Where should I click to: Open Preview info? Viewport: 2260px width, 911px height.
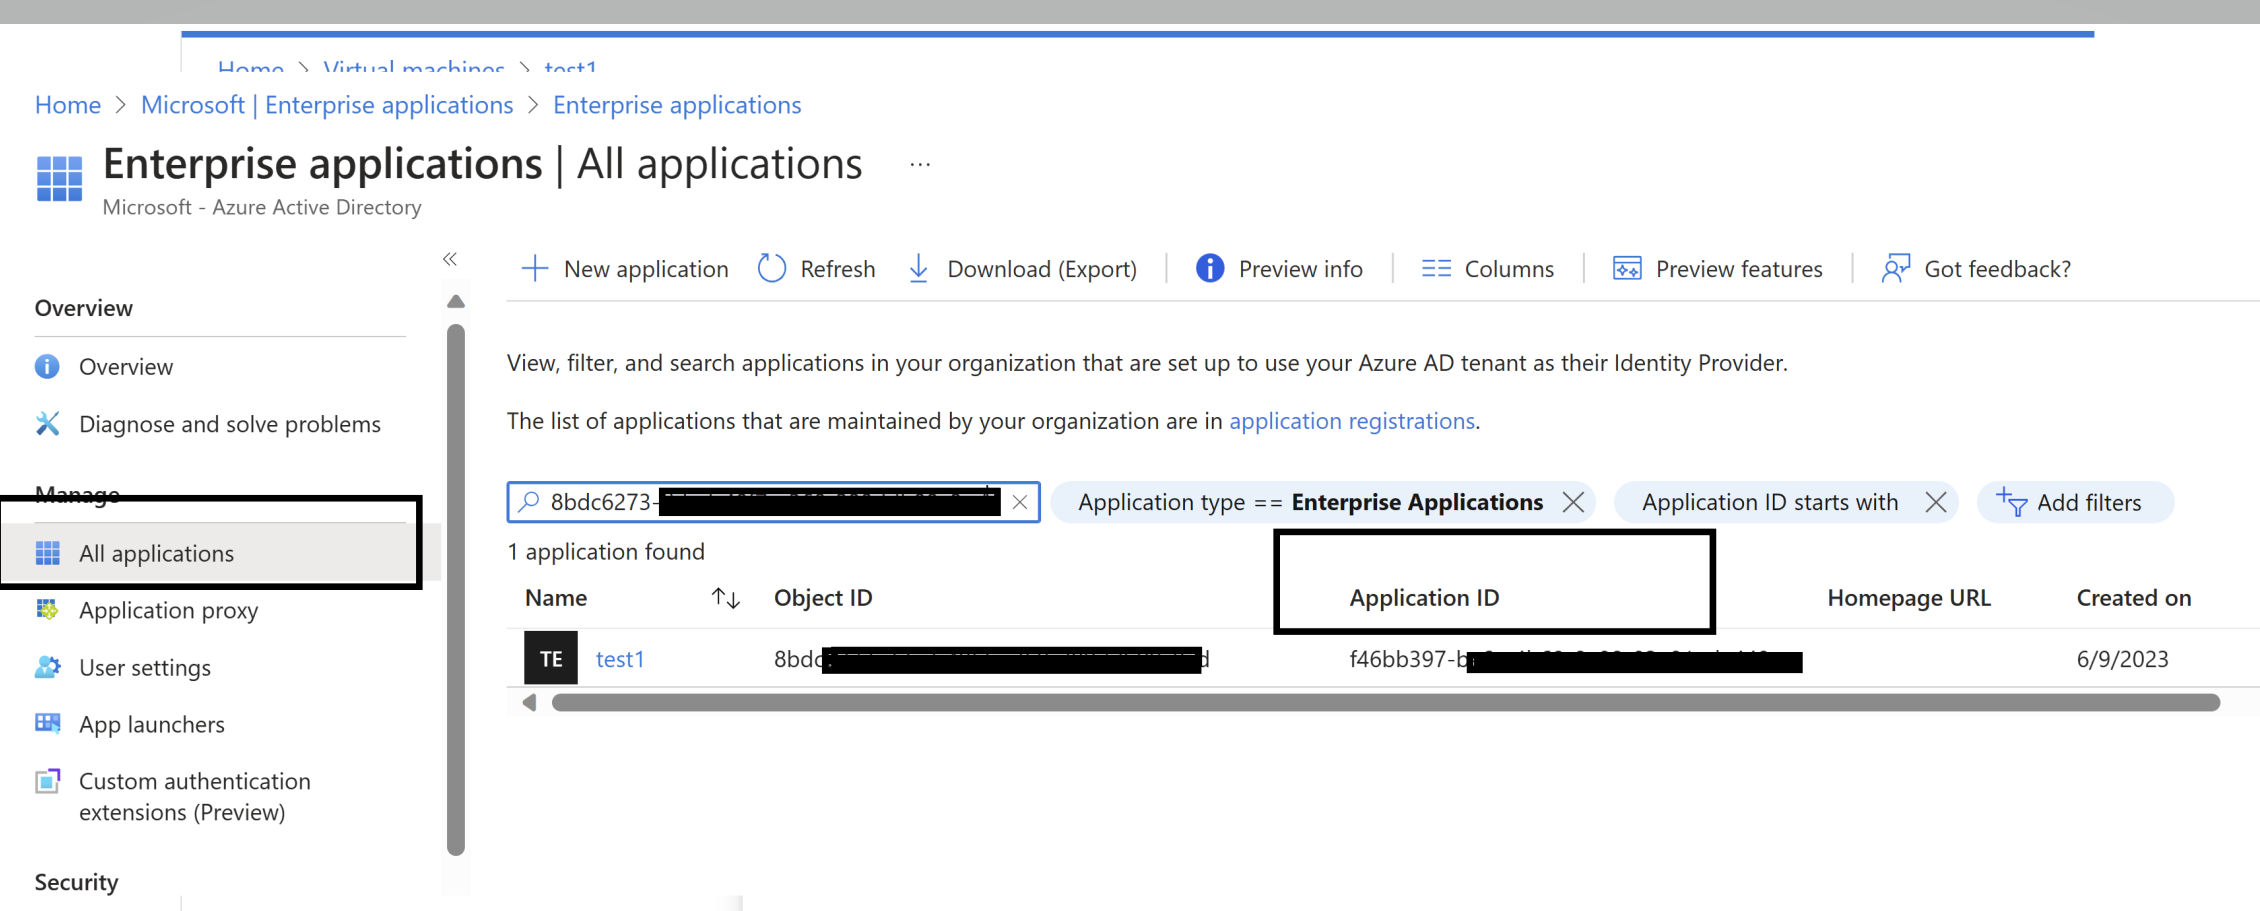1209,268
